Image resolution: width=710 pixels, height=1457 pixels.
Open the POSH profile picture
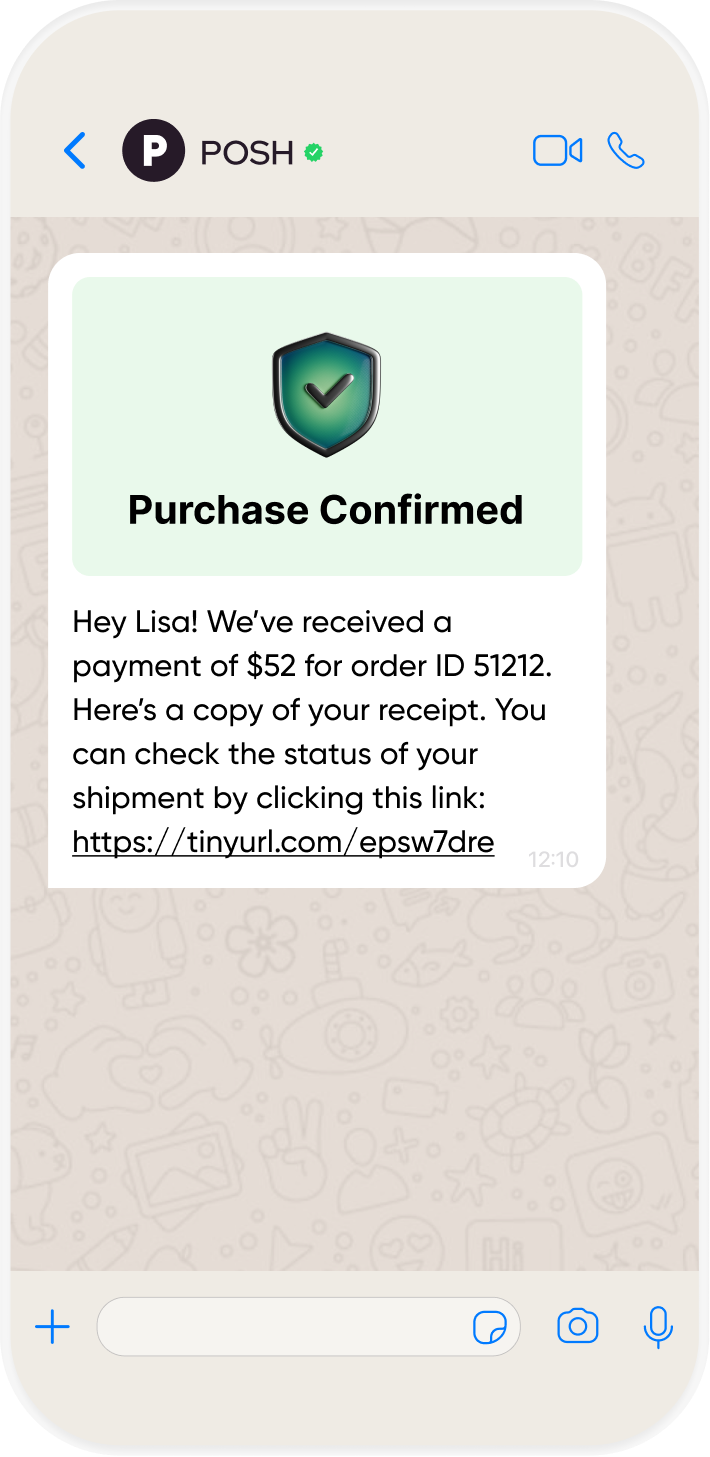153,151
